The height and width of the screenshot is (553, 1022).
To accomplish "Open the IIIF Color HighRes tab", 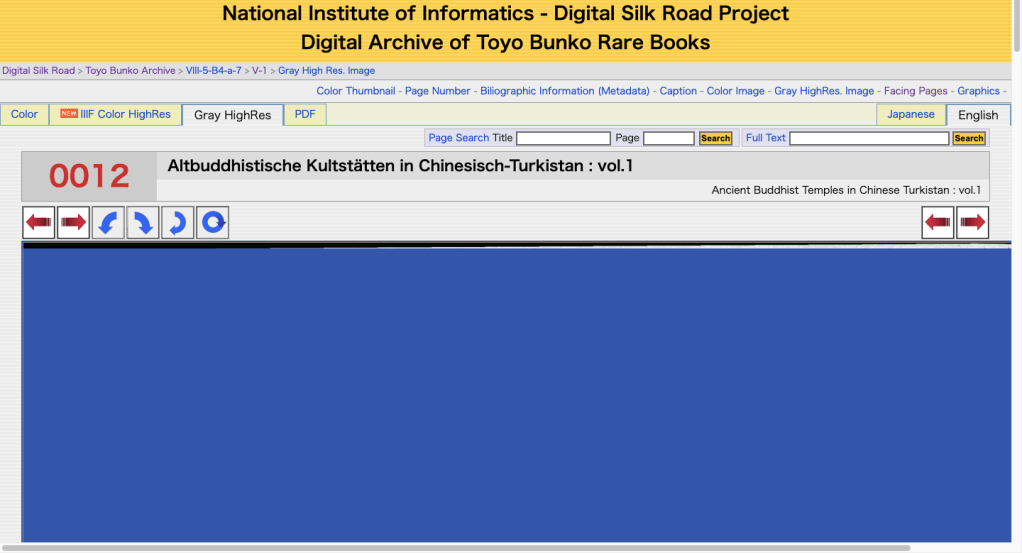I will 115,114.
